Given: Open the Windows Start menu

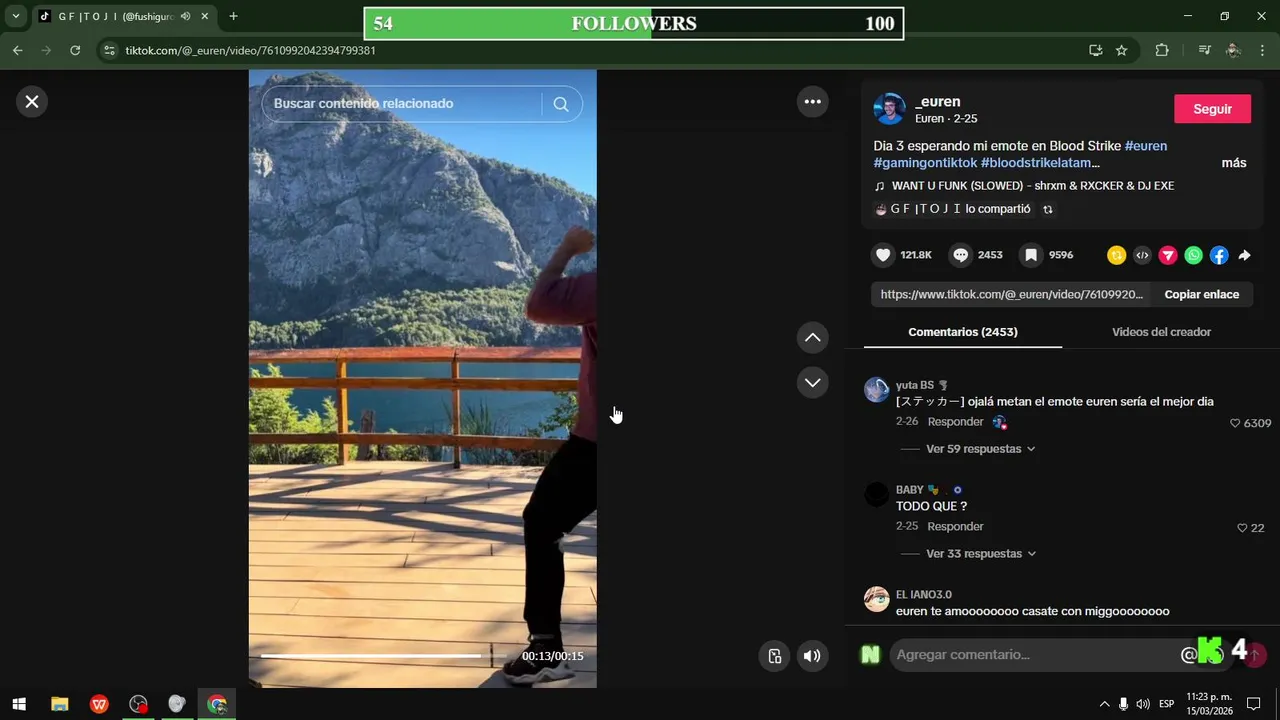Looking at the screenshot, I should [18, 704].
